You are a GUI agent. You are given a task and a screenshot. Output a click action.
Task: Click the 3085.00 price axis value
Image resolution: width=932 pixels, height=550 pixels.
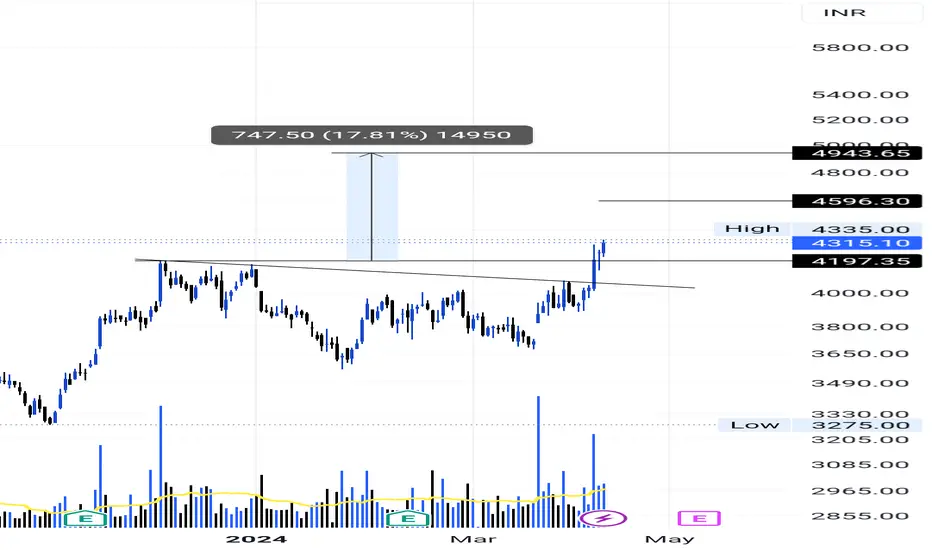860,465
